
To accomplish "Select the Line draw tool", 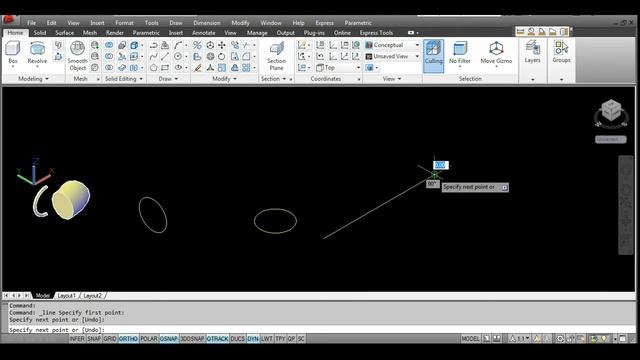I will [165, 56].
